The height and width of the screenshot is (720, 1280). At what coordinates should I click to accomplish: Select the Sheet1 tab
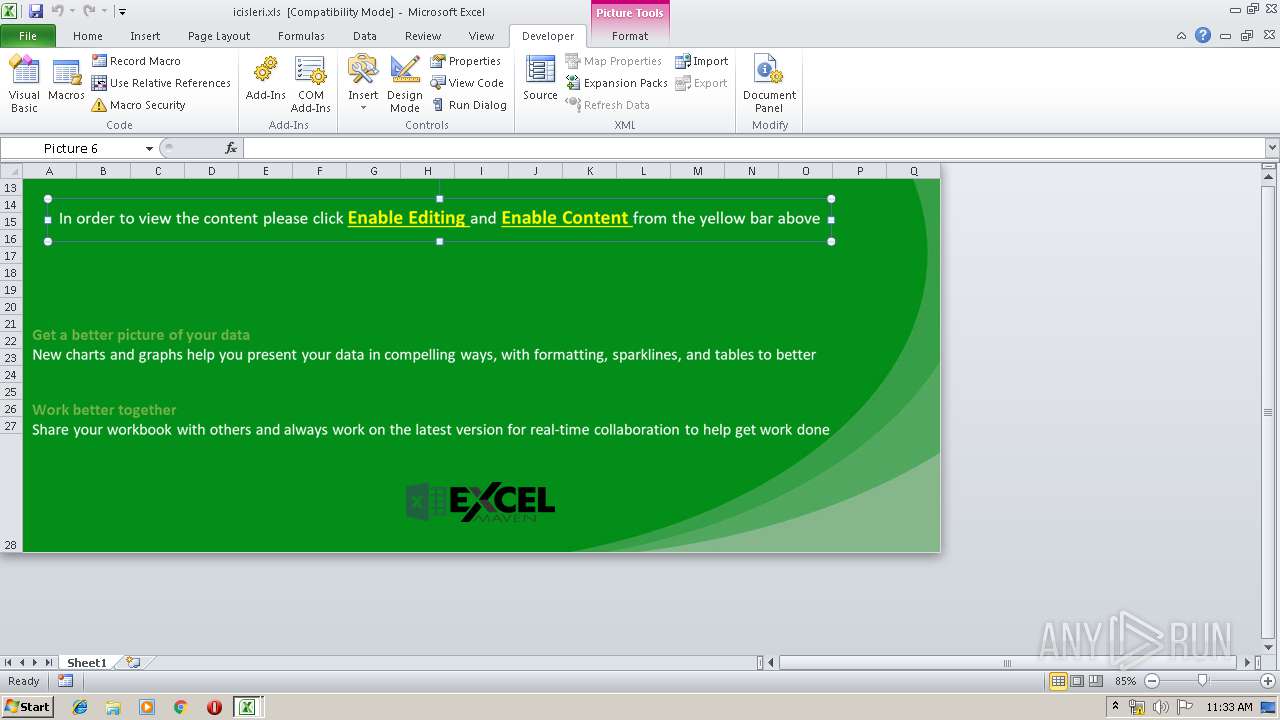click(x=87, y=662)
